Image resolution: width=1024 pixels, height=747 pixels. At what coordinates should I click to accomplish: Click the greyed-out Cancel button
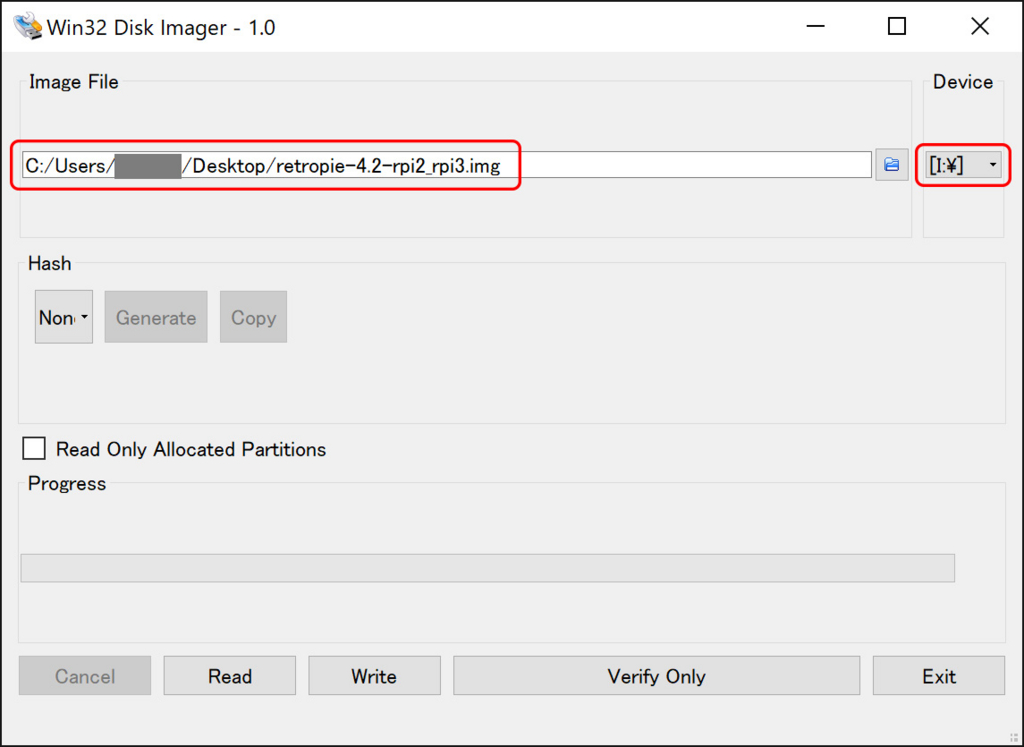tap(85, 676)
